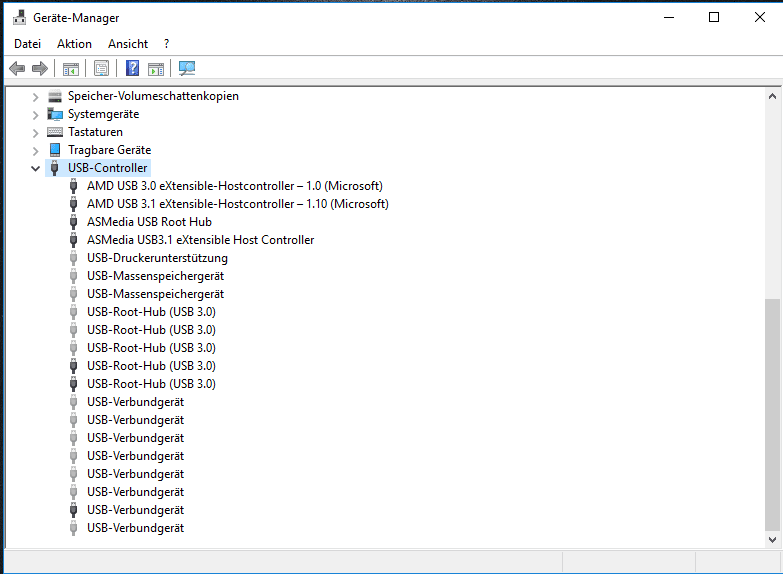
Task: Click icon beside ASMedia USB Root Hub
Action: pyautogui.click(x=73, y=222)
